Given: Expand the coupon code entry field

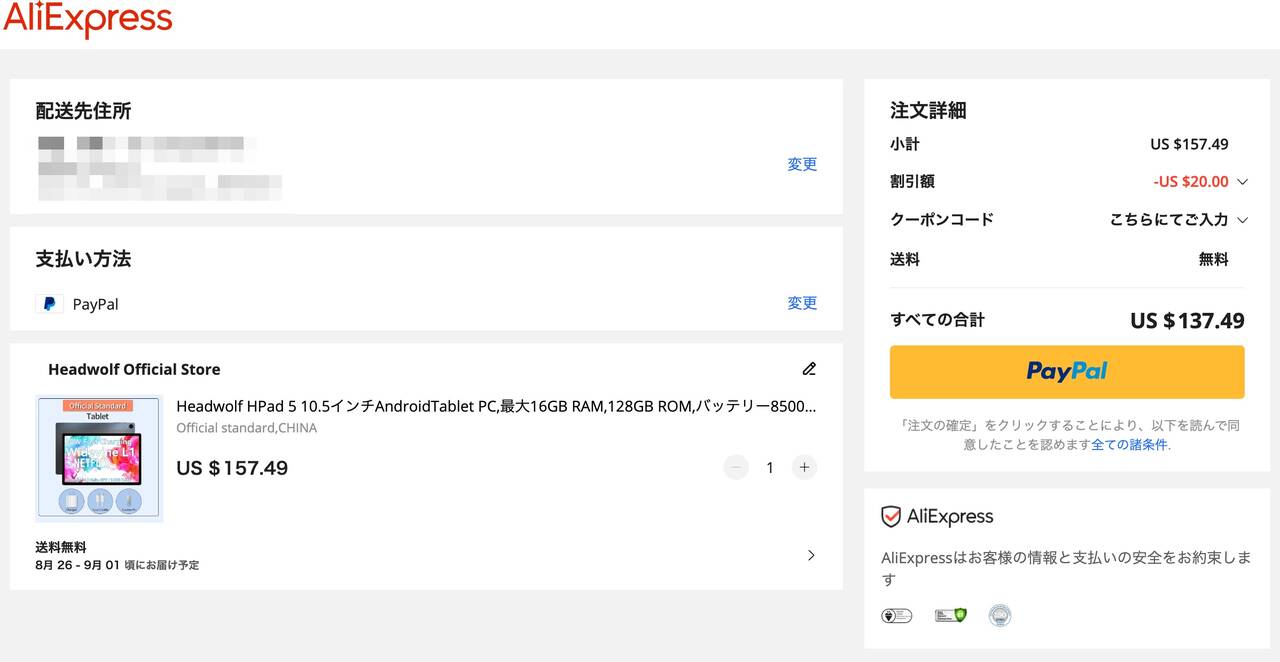Looking at the screenshot, I should tap(1242, 220).
